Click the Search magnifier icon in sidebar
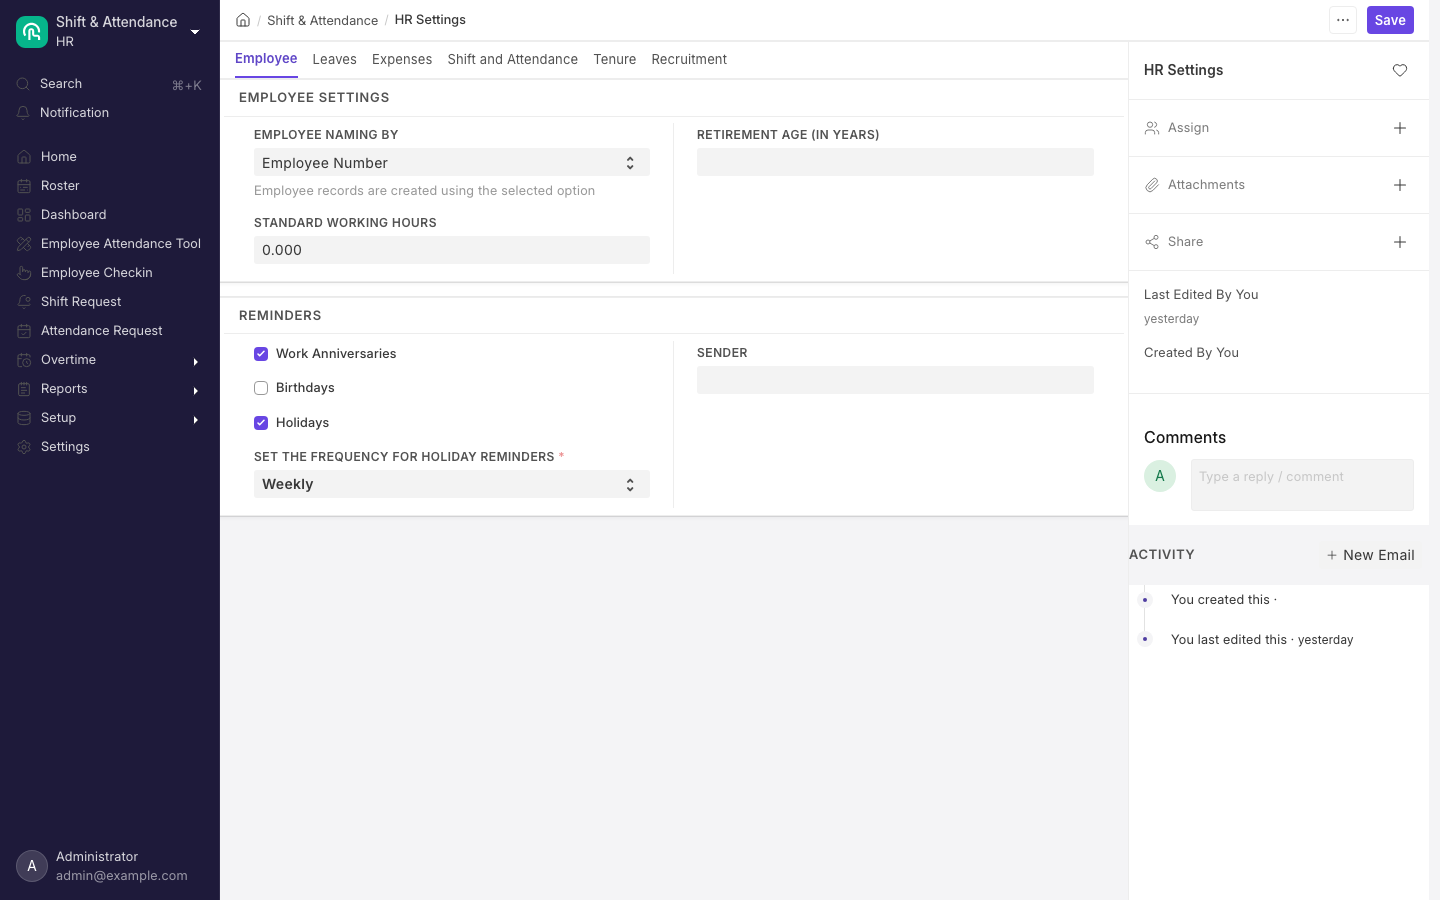 click(24, 84)
